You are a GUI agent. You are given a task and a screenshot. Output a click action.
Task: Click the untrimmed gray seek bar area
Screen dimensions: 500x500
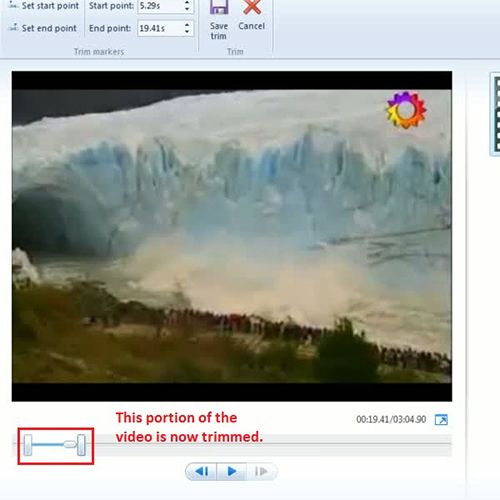point(273,445)
